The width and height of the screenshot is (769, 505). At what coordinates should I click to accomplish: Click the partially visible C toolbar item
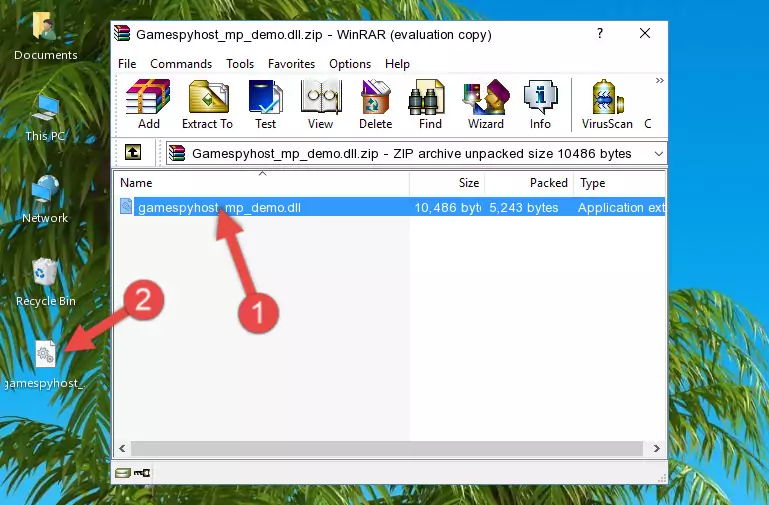[648, 124]
